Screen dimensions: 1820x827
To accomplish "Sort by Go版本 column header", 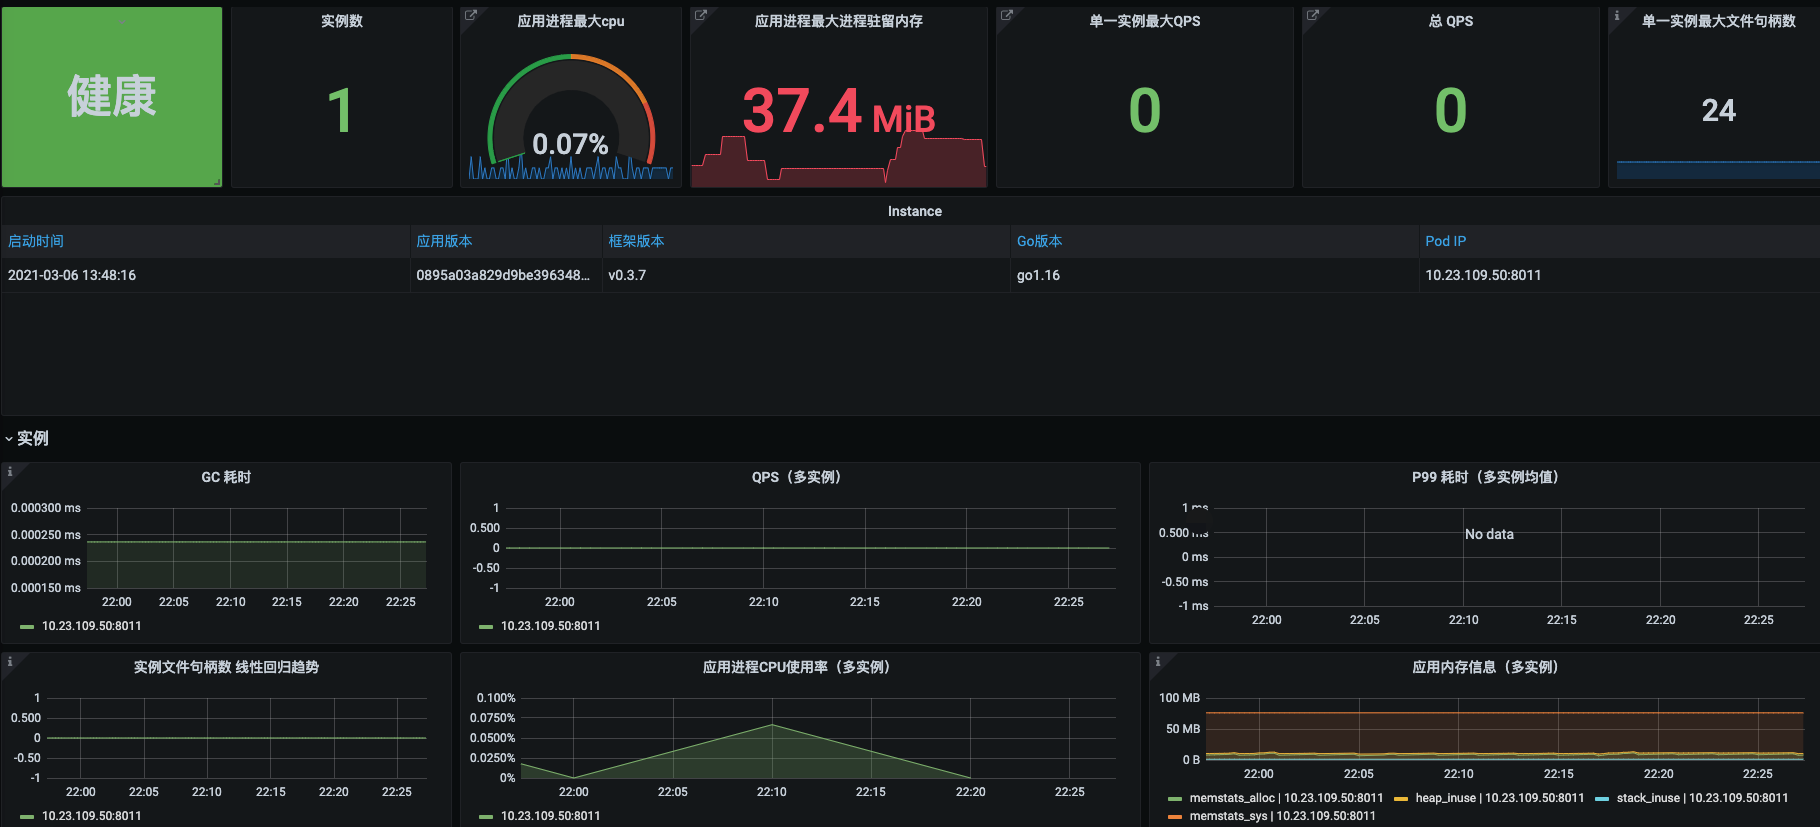I will pyautogui.click(x=1039, y=241).
